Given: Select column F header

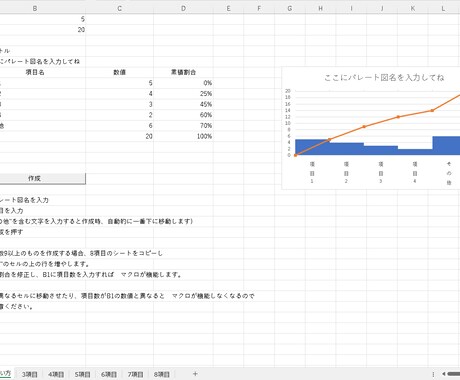Looking at the screenshot, I should coord(259,9).
